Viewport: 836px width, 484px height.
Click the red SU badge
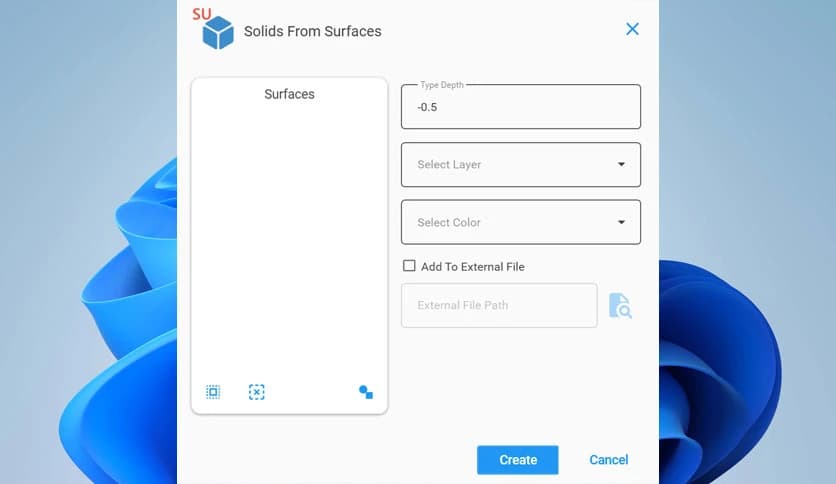[202, 13]
